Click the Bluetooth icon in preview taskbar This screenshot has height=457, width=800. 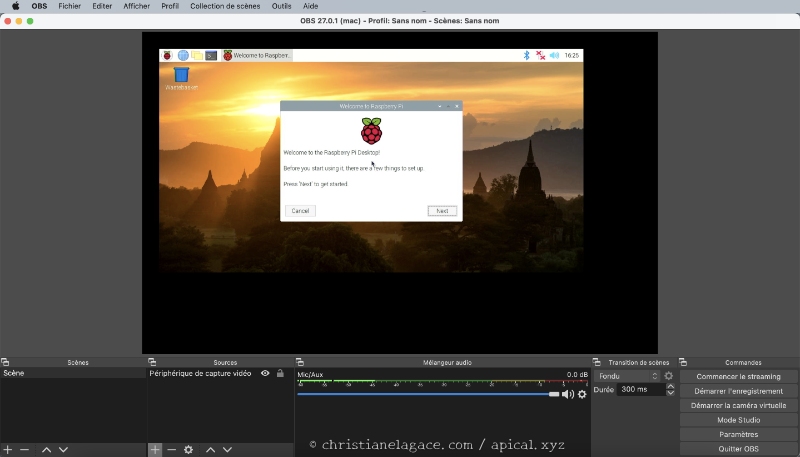pos(527,55)
